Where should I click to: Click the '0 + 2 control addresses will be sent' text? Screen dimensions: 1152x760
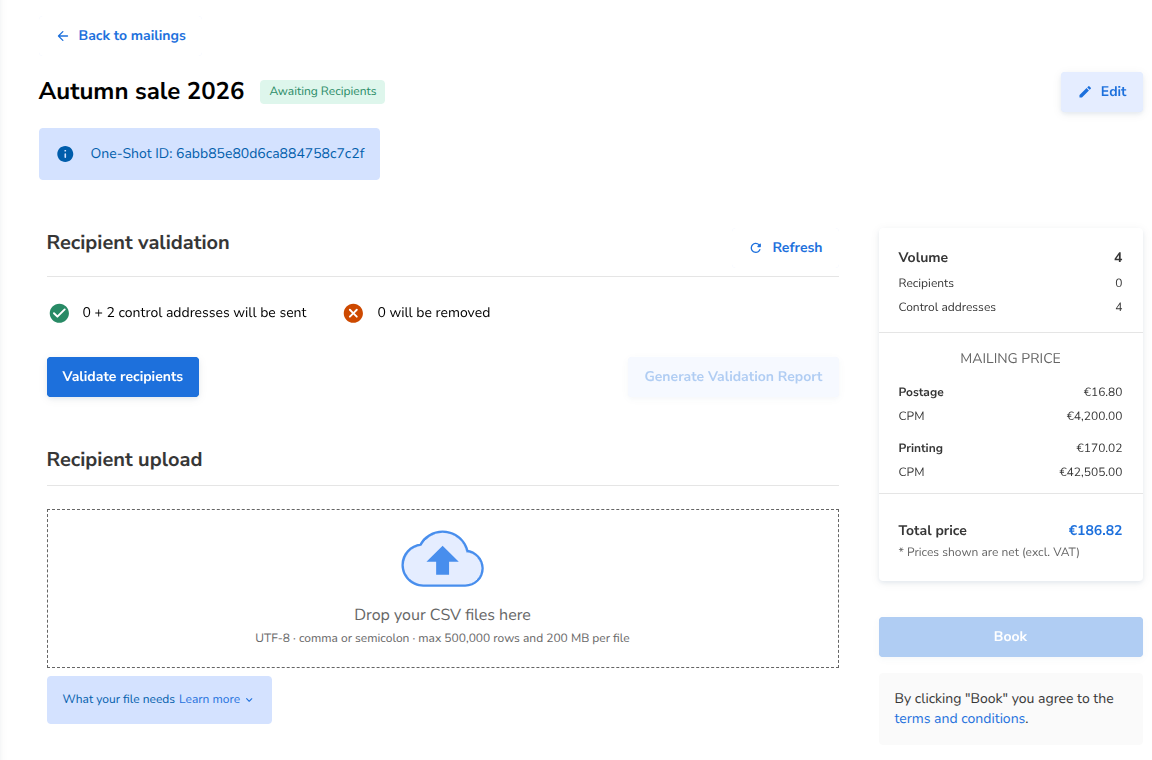(194, 312)
